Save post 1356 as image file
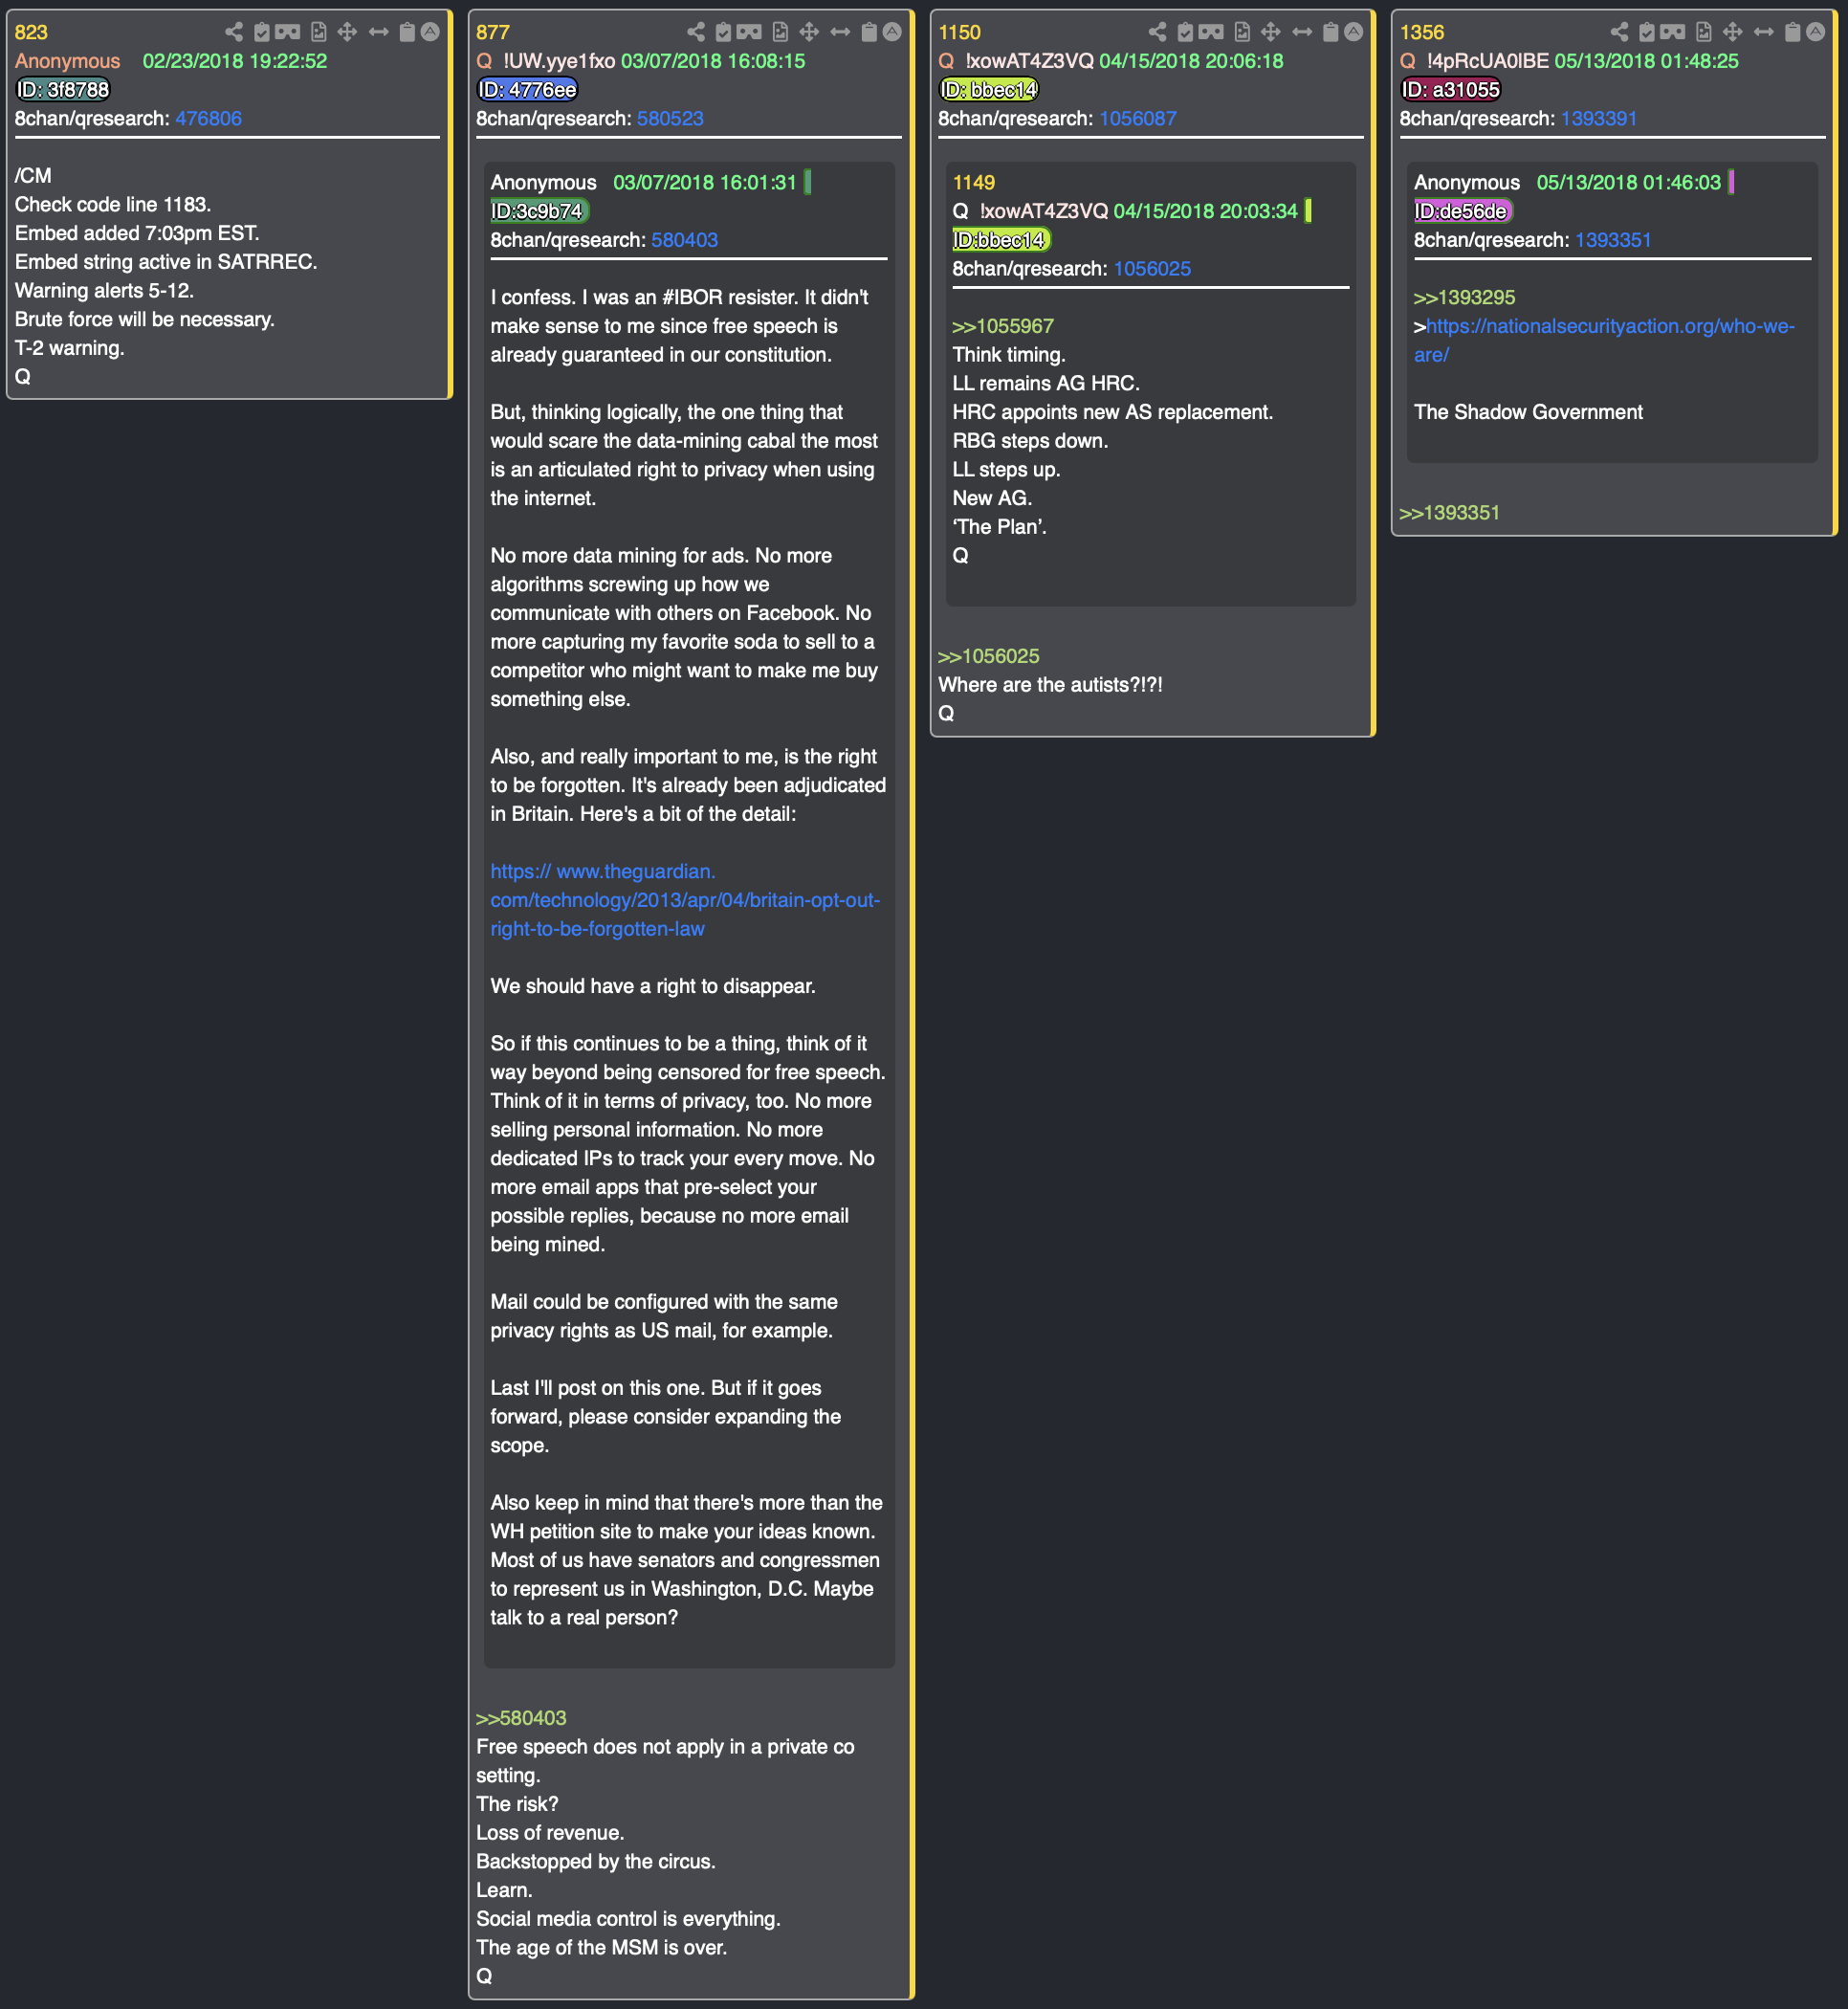Screen dimensions: 1848x2009 (x=1703, y=32)
